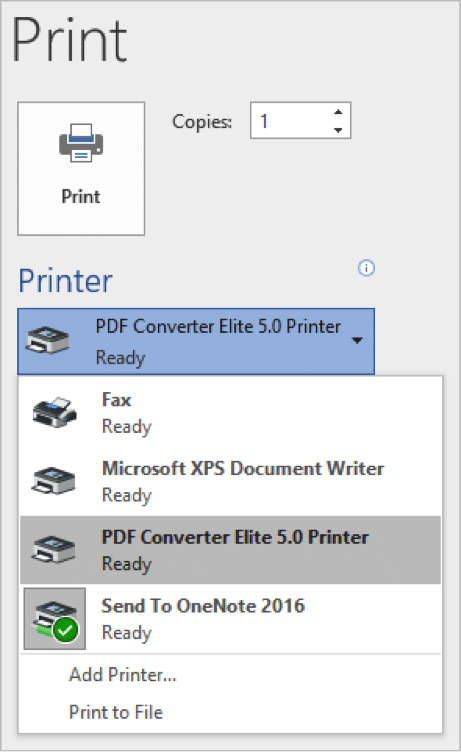This screenshot has width=461, height=752.
Task: Click the OneNote printer icon with checkmark
Action: (x=55, y=619)
